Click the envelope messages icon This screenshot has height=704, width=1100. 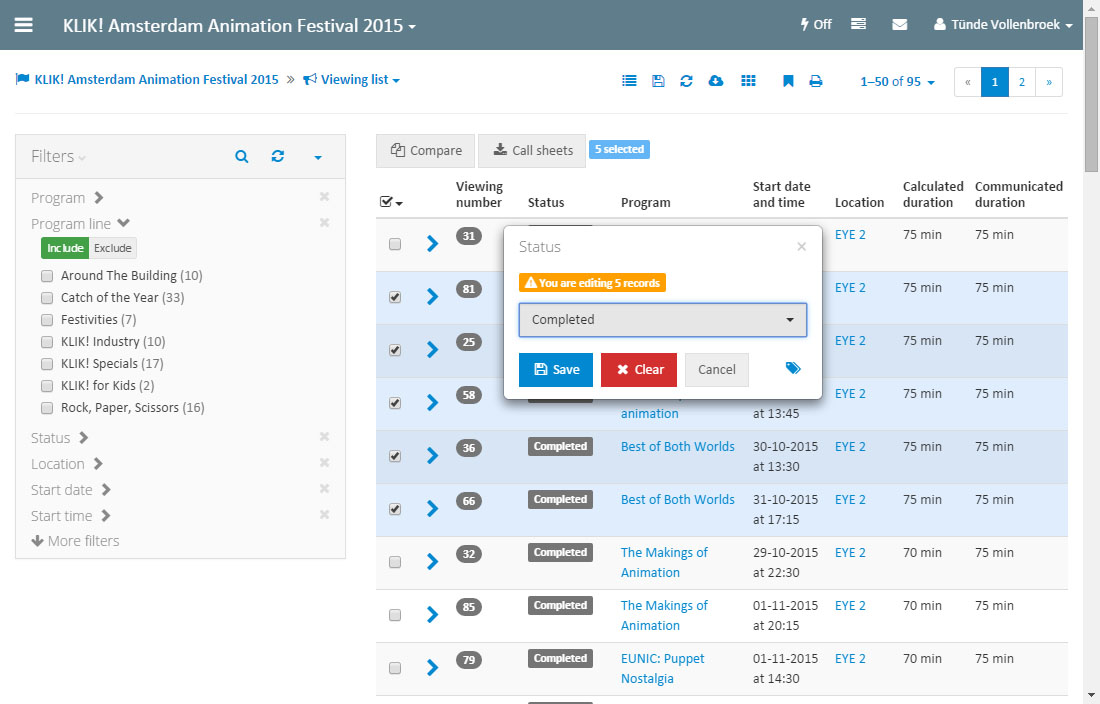899,25
